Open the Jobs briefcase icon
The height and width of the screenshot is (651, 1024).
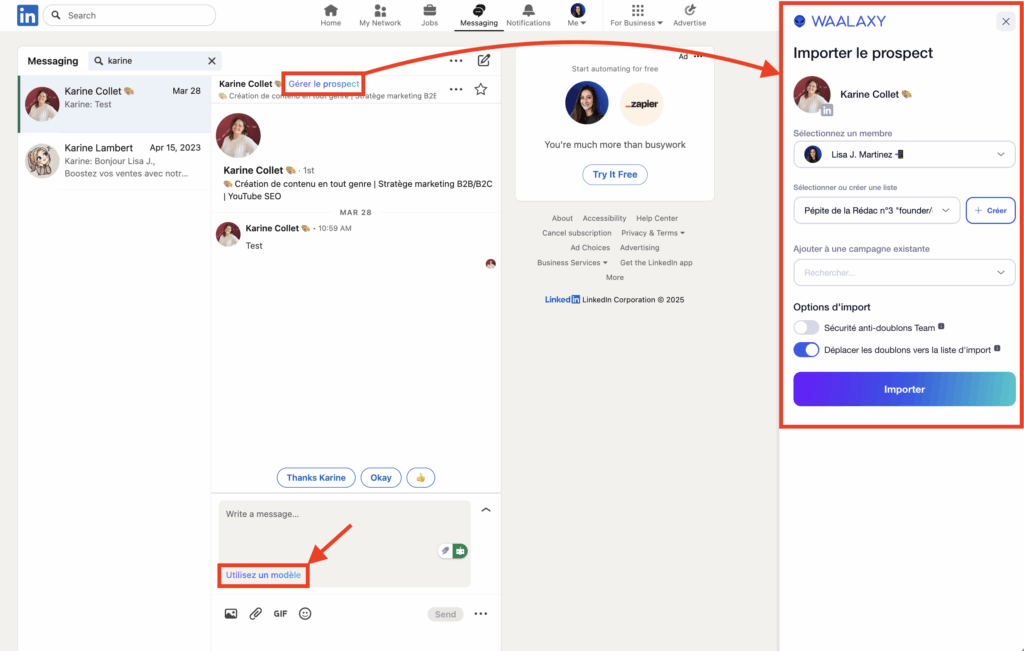tap(429, 12)
